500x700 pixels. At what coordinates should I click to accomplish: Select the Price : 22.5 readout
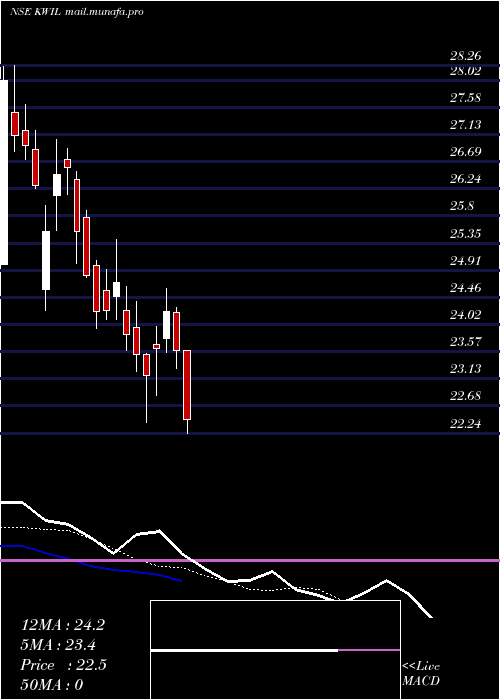pos(63,665)
